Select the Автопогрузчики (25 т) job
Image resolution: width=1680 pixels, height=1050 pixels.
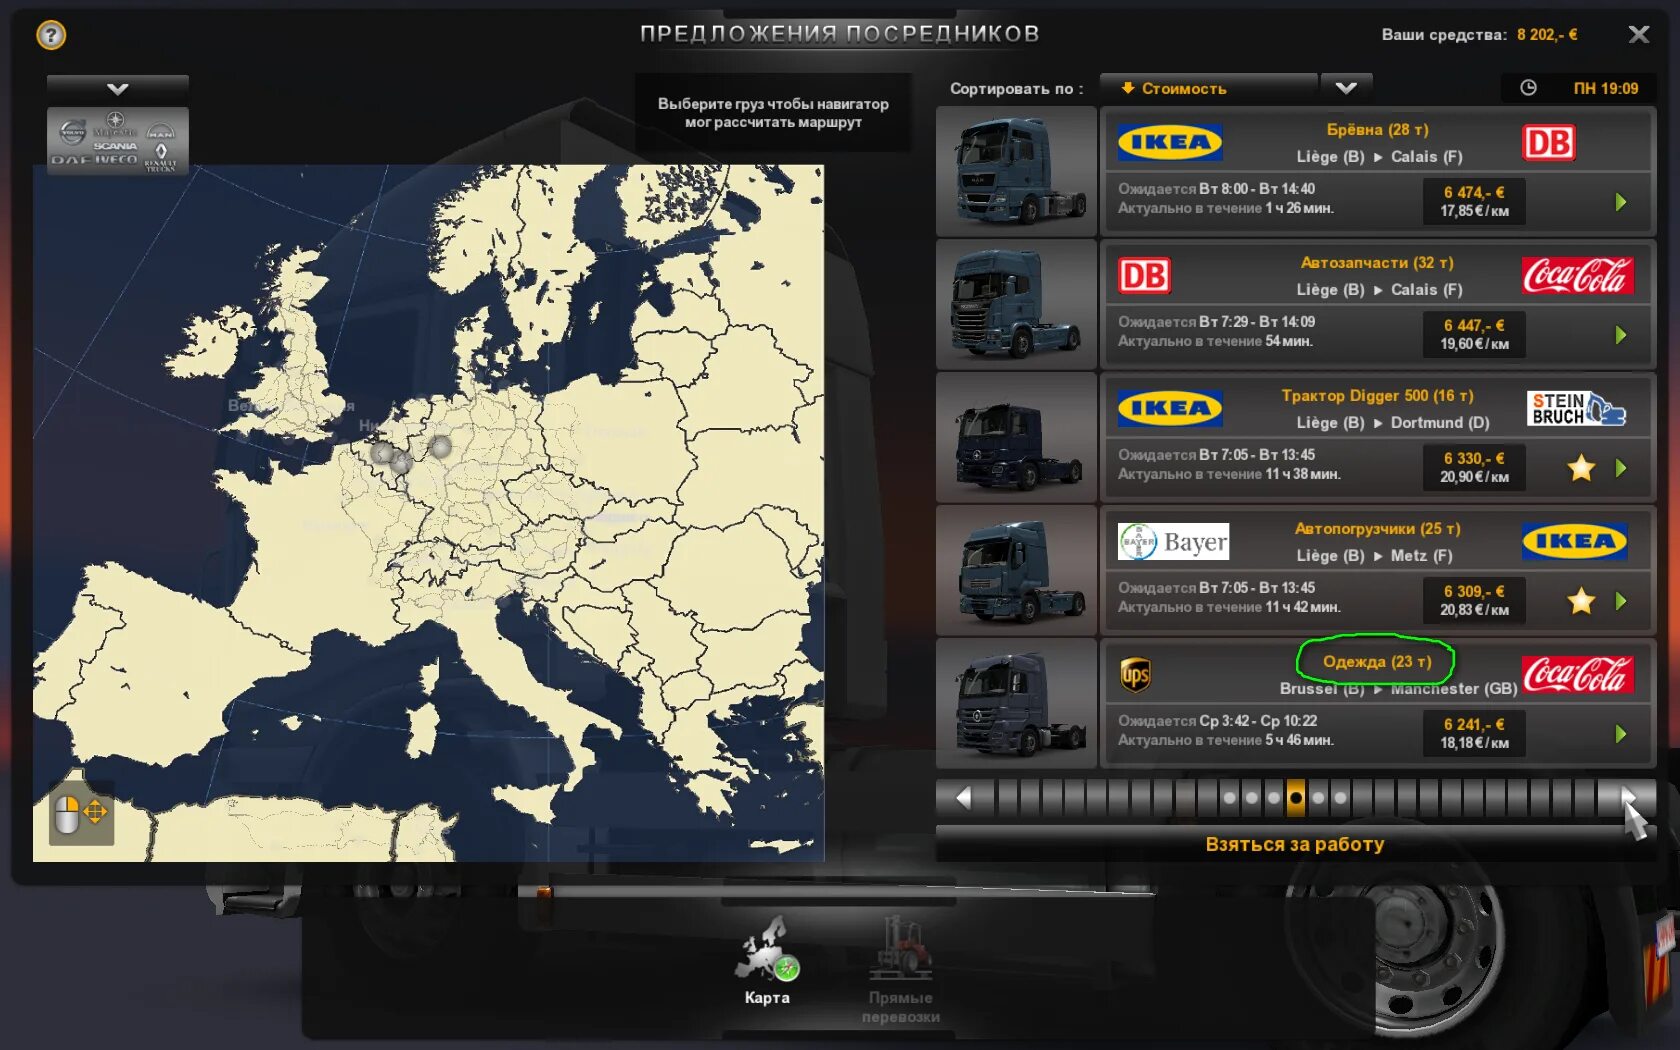point(1378,571)
